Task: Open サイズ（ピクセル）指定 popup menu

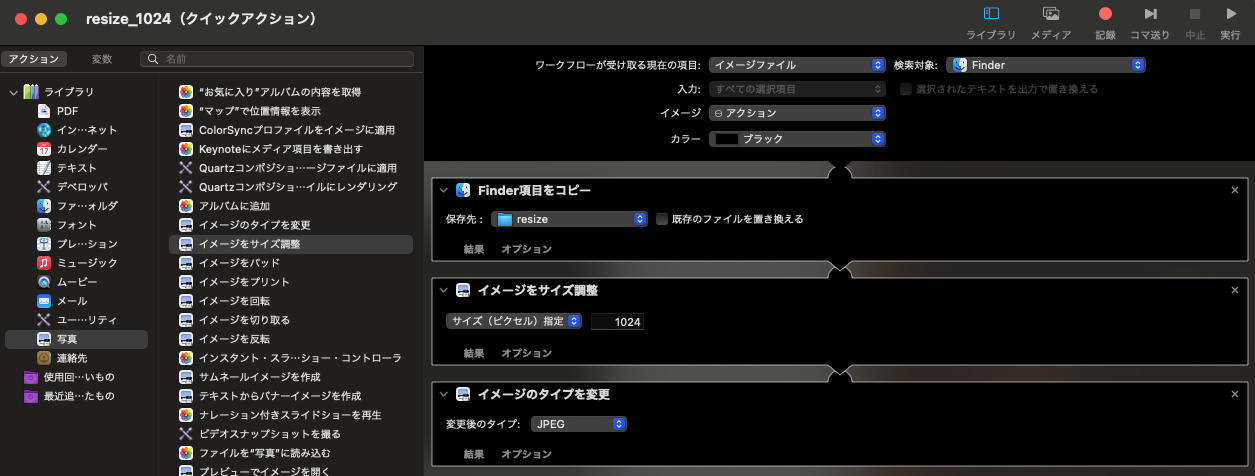Action: click(x=513, y=322)
